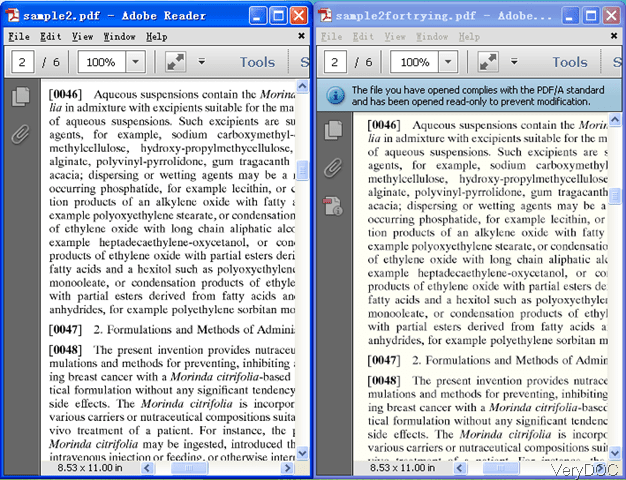Image resolution: width=626 pixels, height=480 pixels.
Task: Open File menu in sample2fortrying.pdf window
Action: point(332,37)
